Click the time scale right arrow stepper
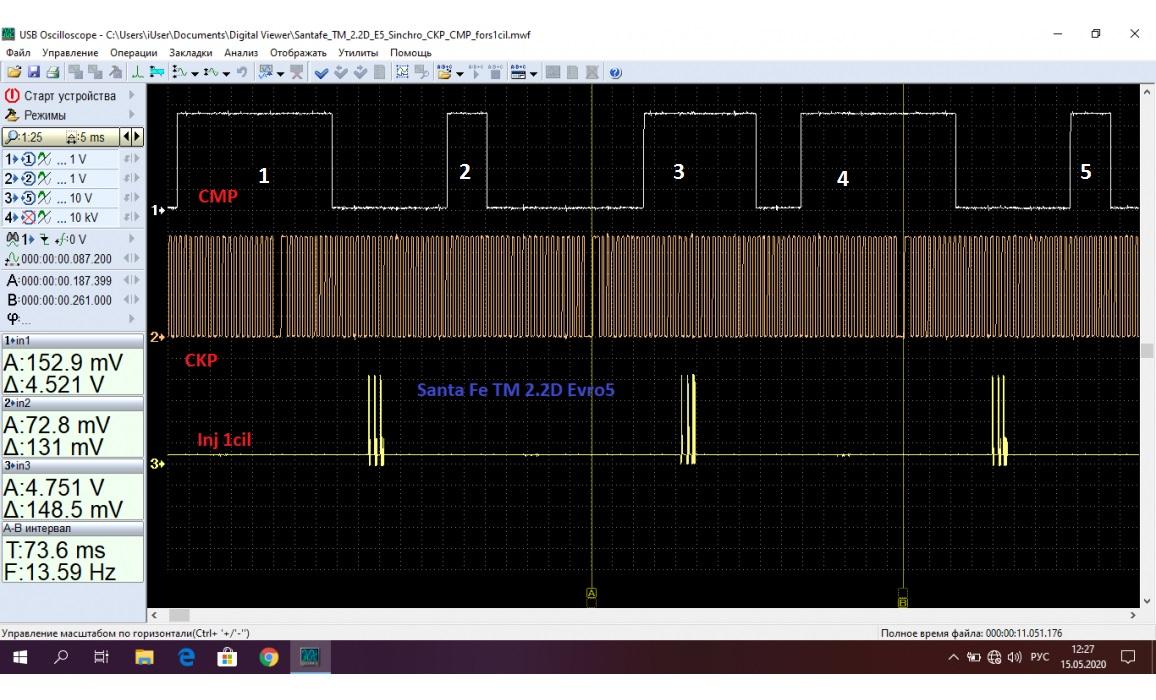1156x700 pixels. (136, 136)
